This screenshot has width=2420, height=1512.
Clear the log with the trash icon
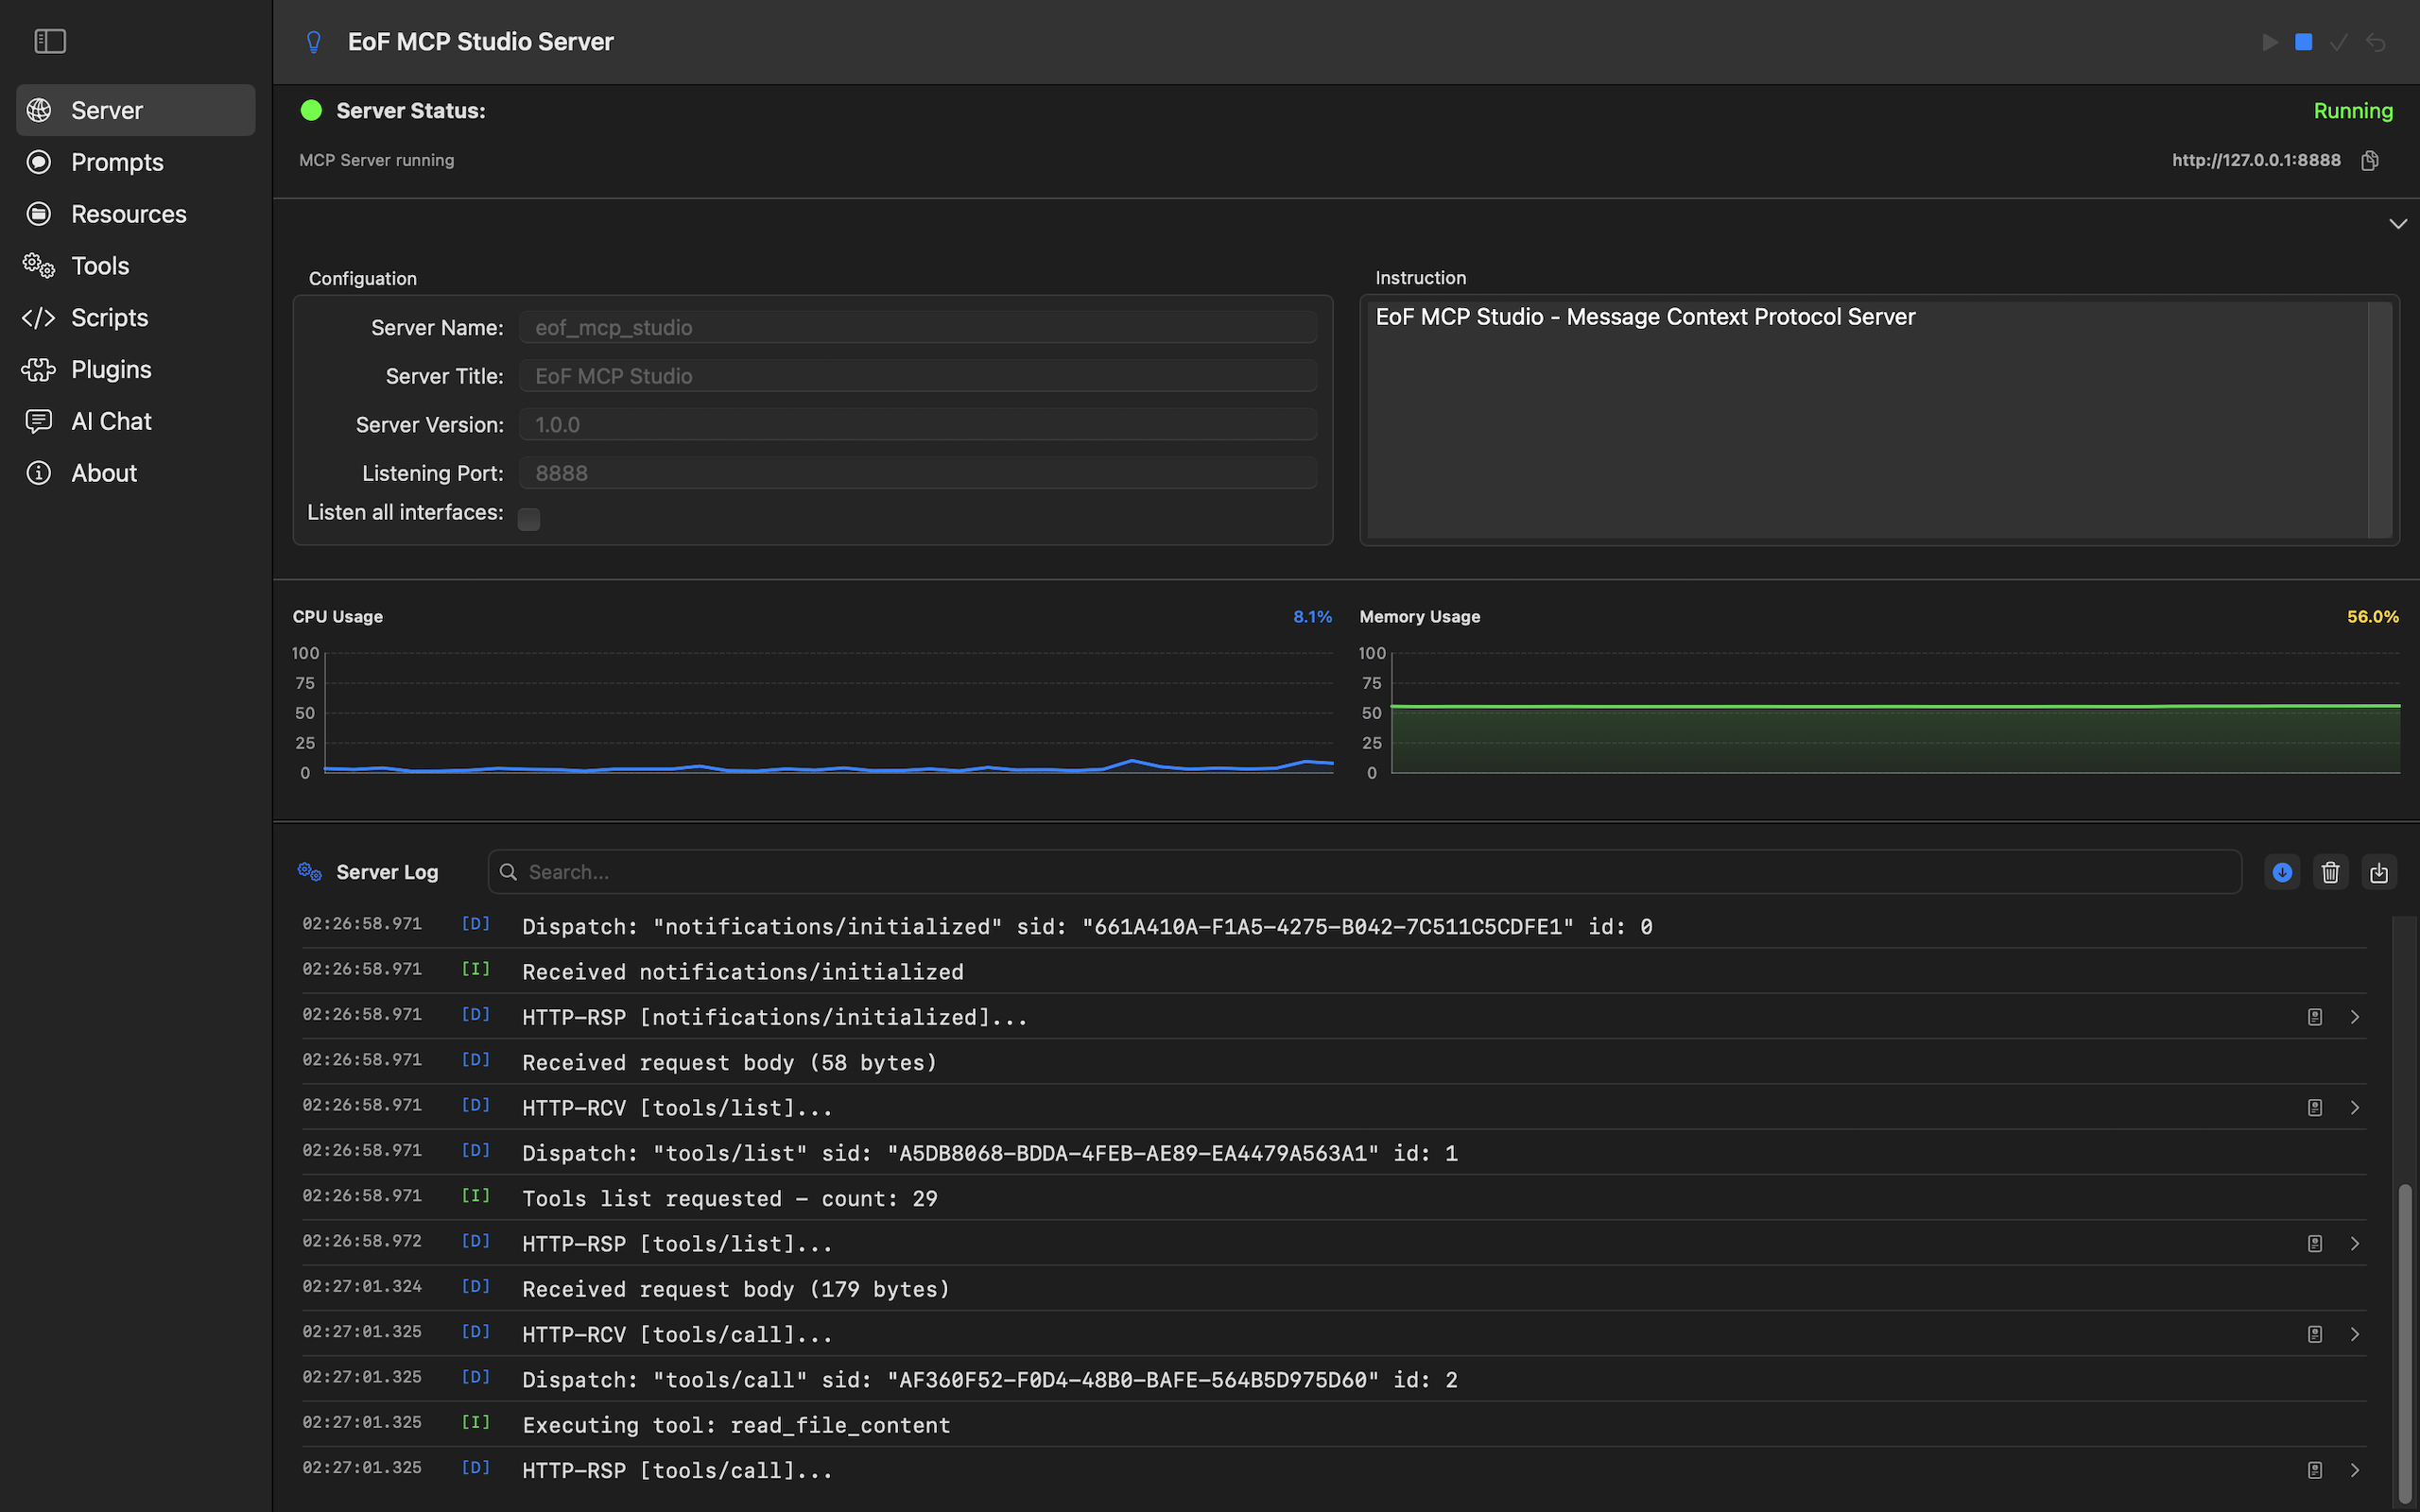2330,872
